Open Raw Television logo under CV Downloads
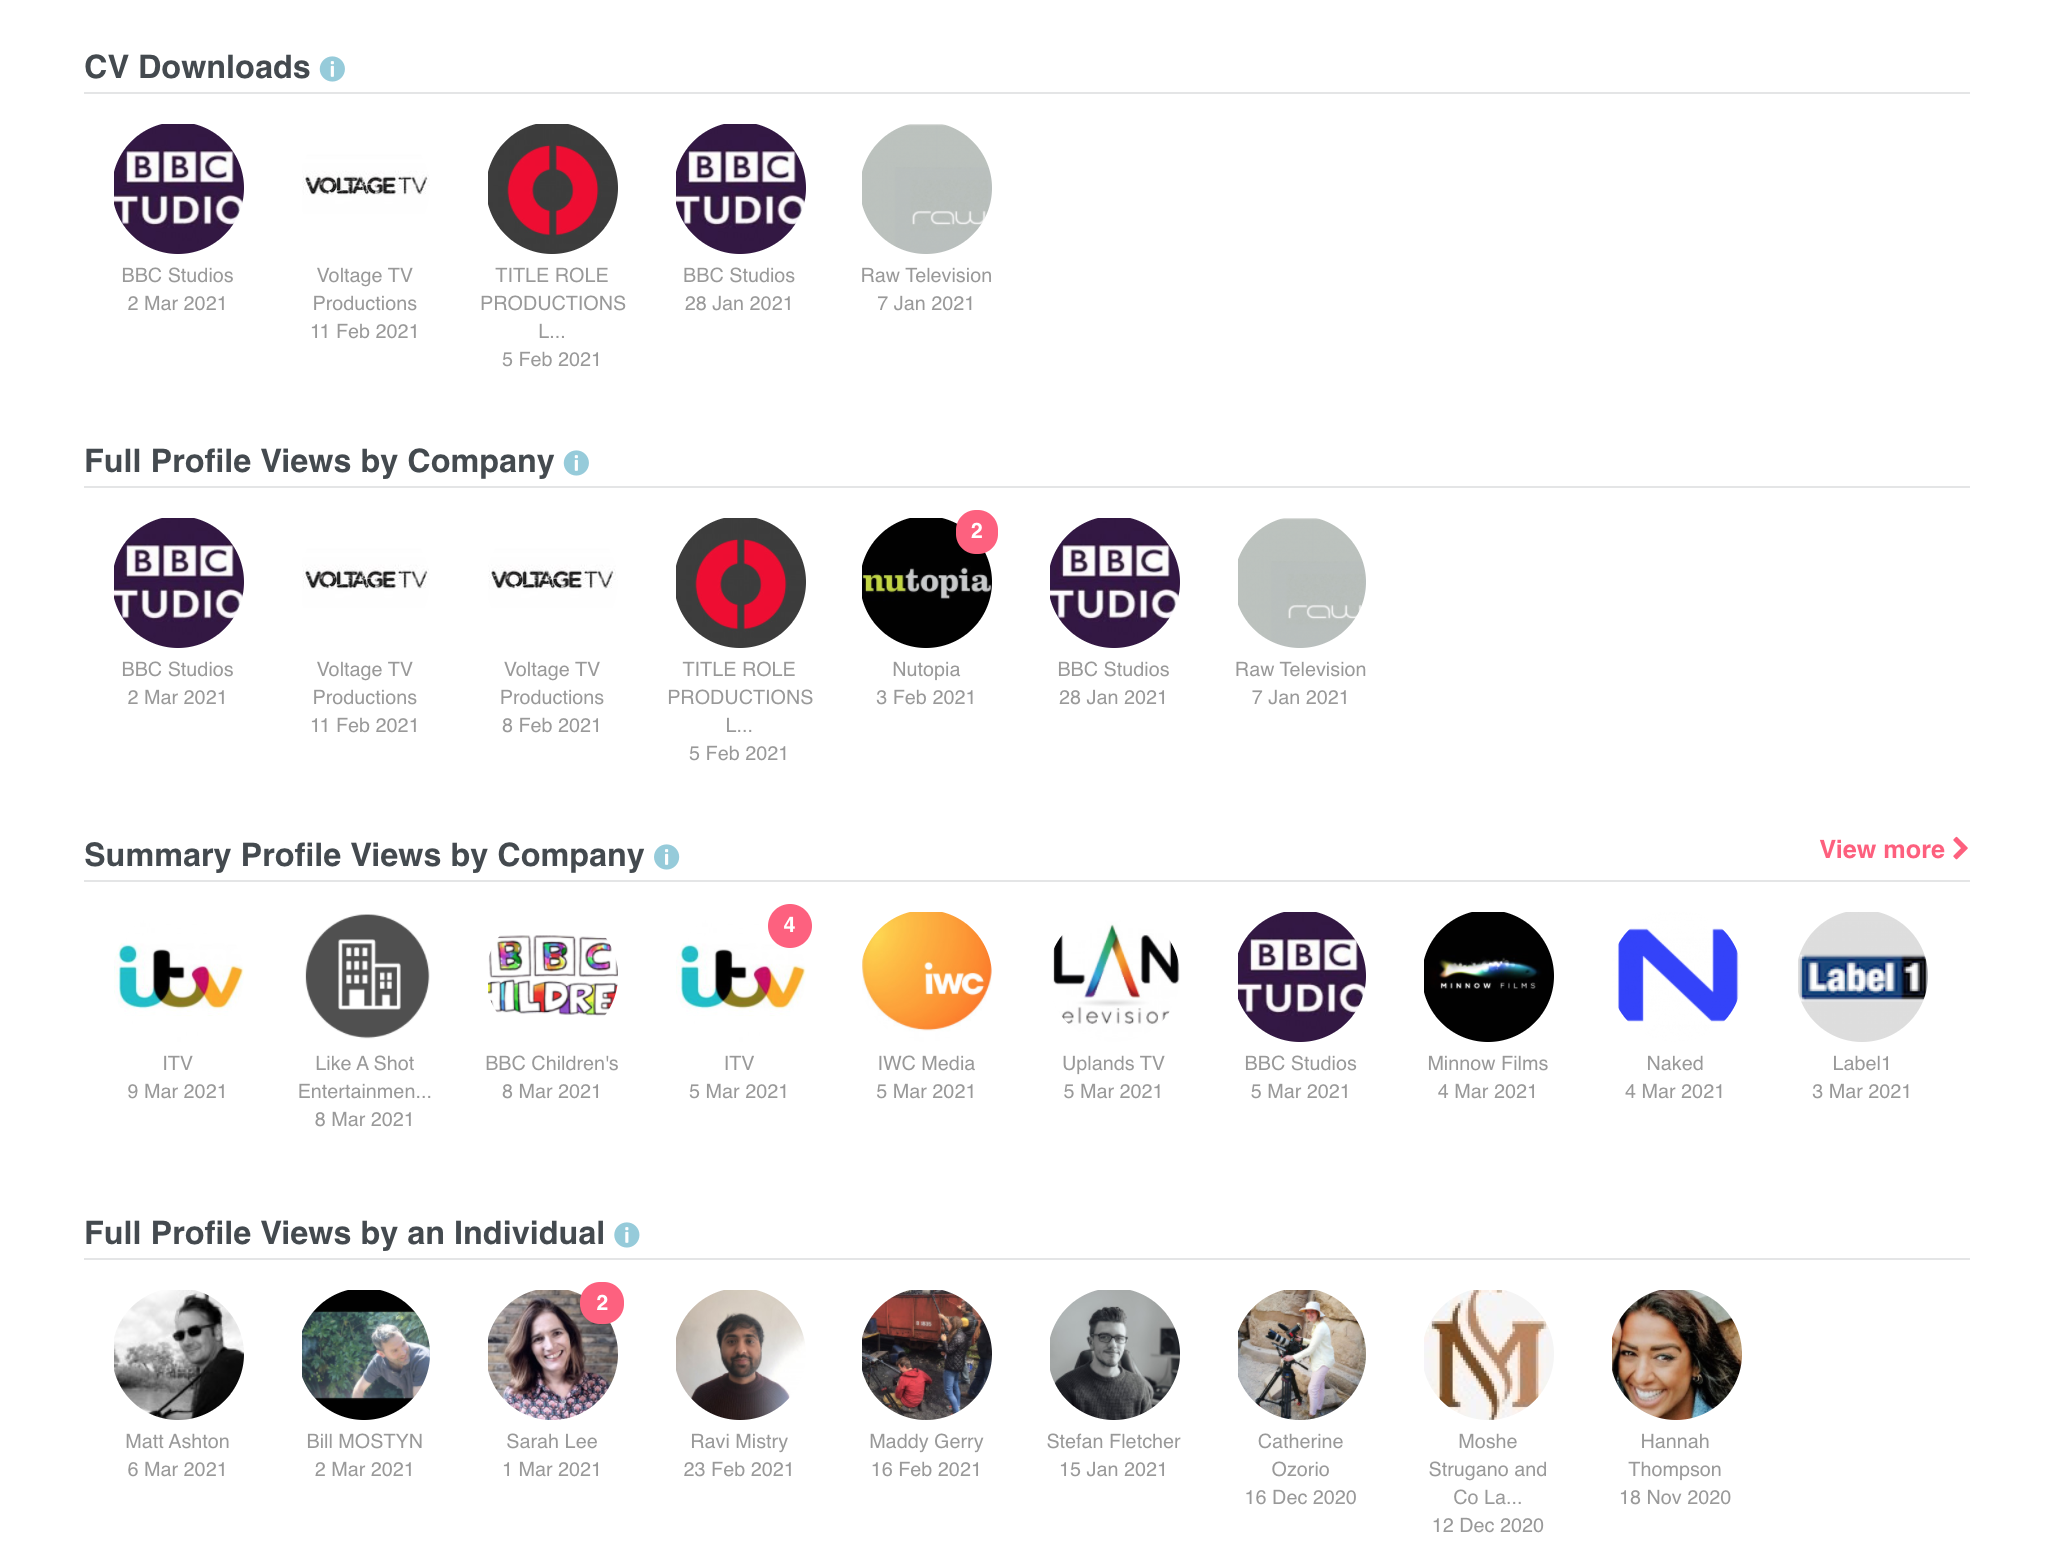Screen dimensions: 2064x1556 pos(926,189)
